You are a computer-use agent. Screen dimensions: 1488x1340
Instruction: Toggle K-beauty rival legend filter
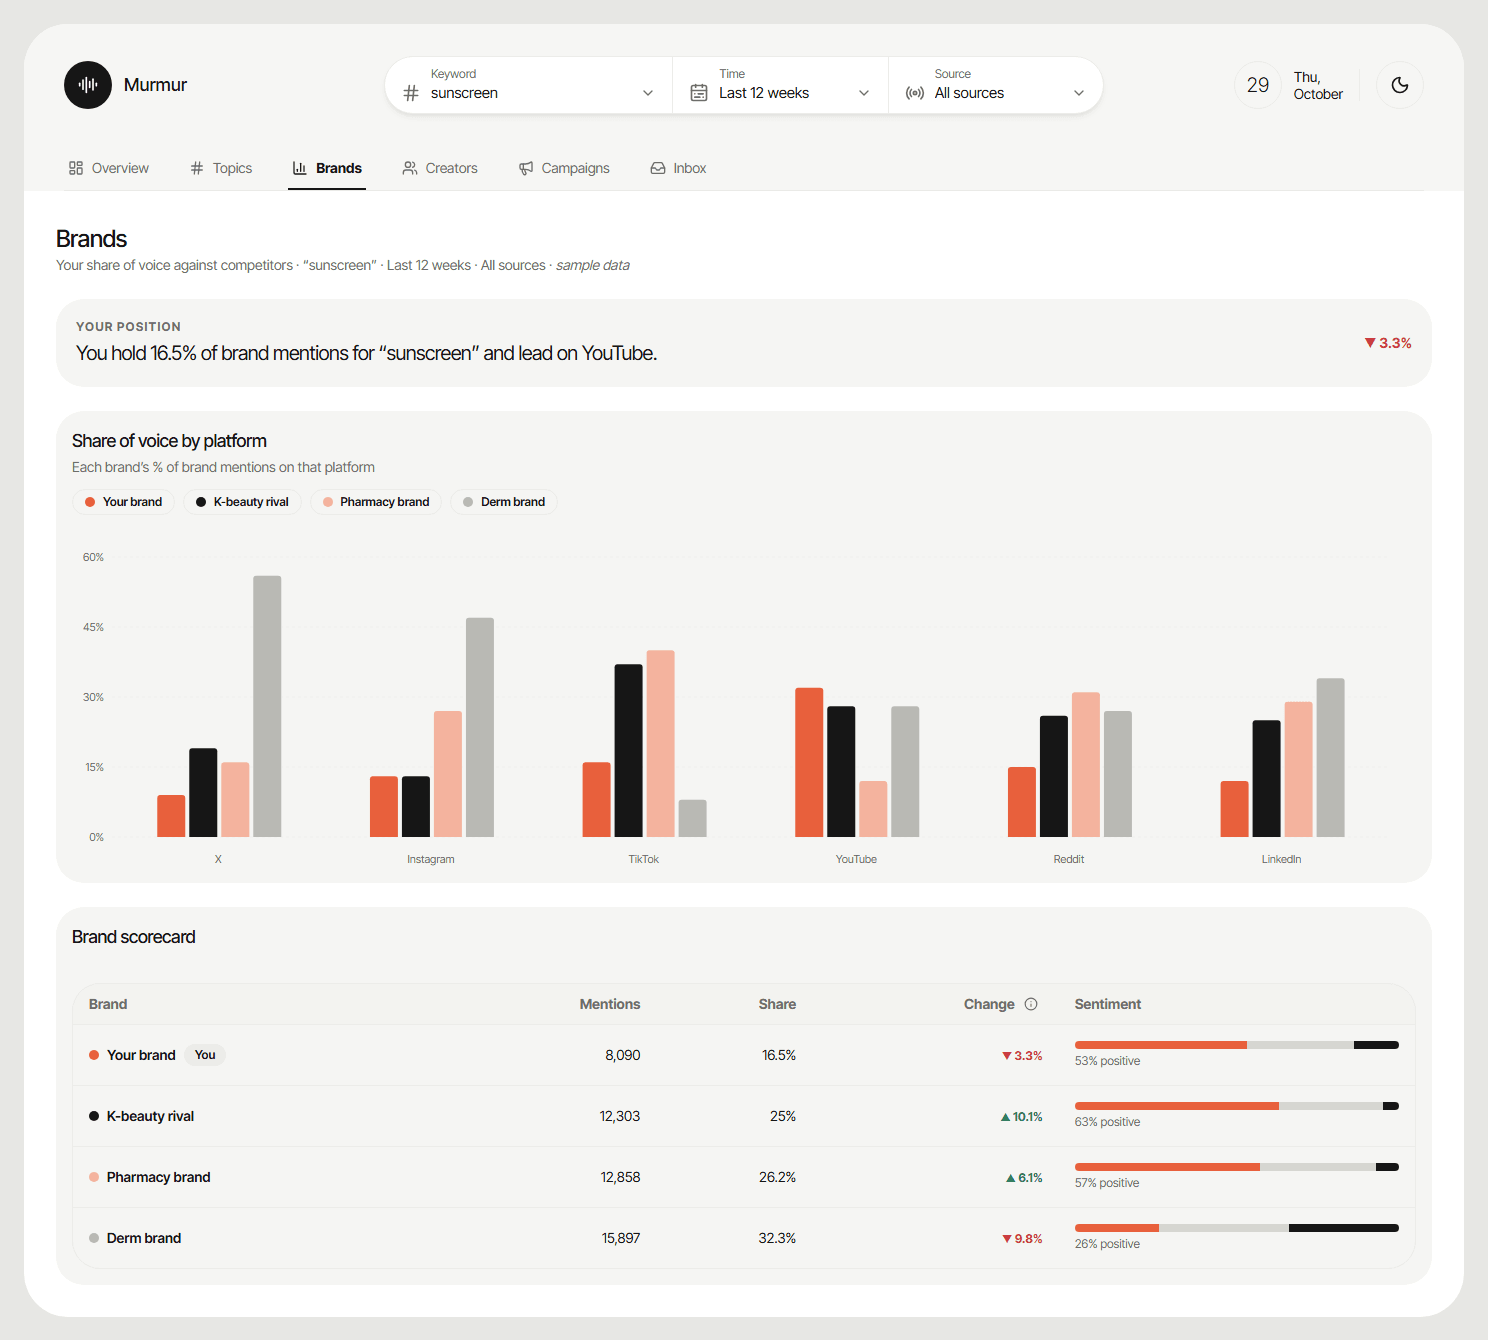(x=242, y=502)
